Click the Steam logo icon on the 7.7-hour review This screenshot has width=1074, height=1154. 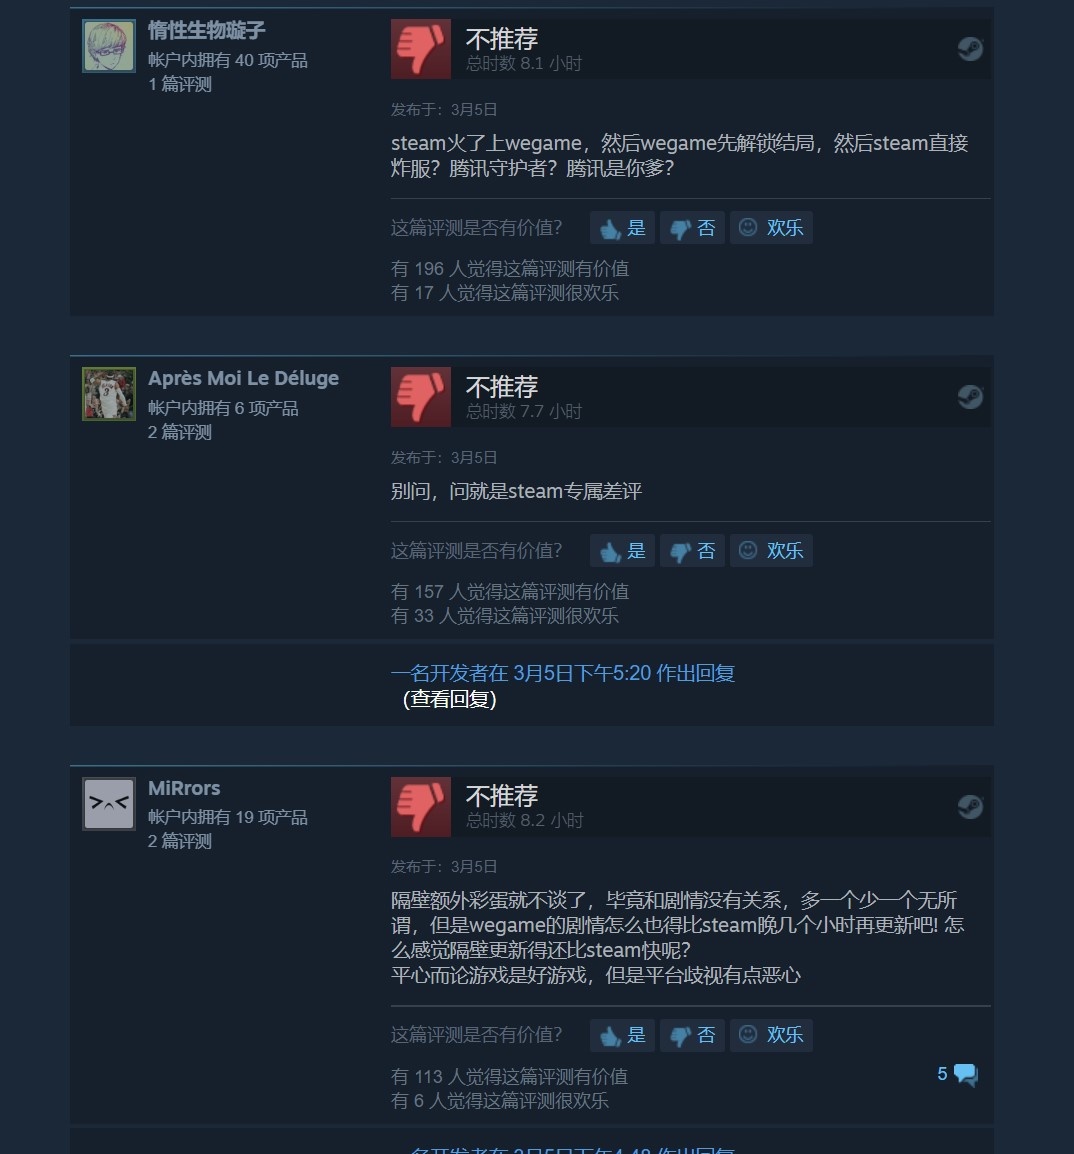coord(969,397)
